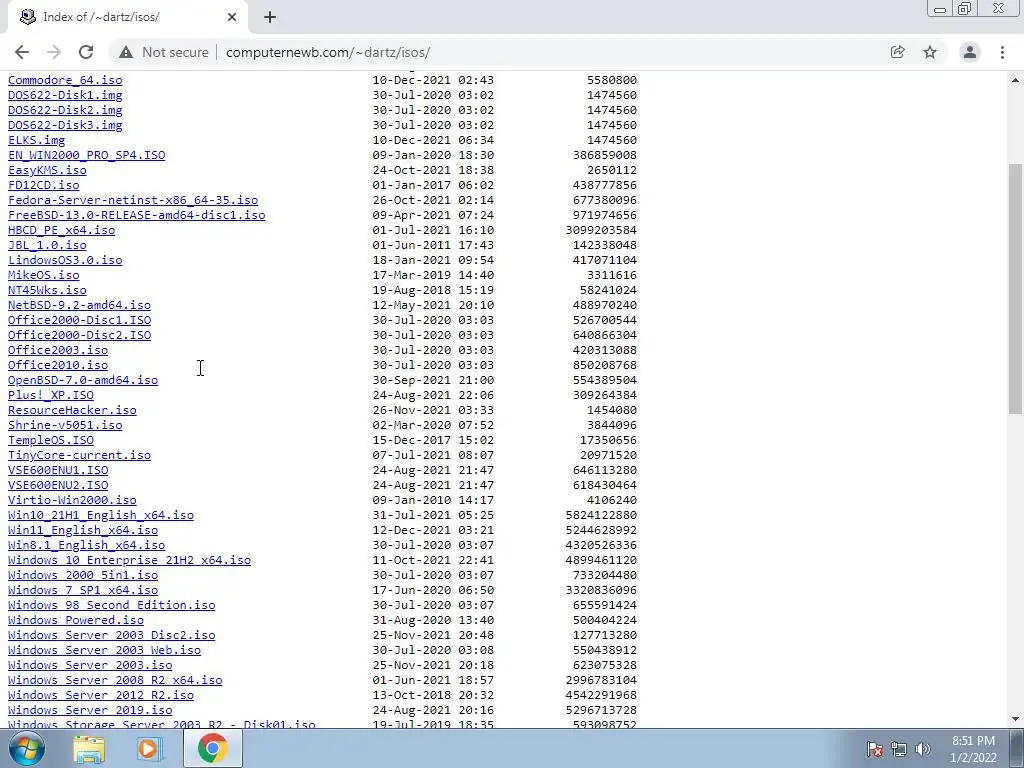Open the Plus!_XP.ISO link
Screen dimensions: 1024x768
tap(51, 395)
